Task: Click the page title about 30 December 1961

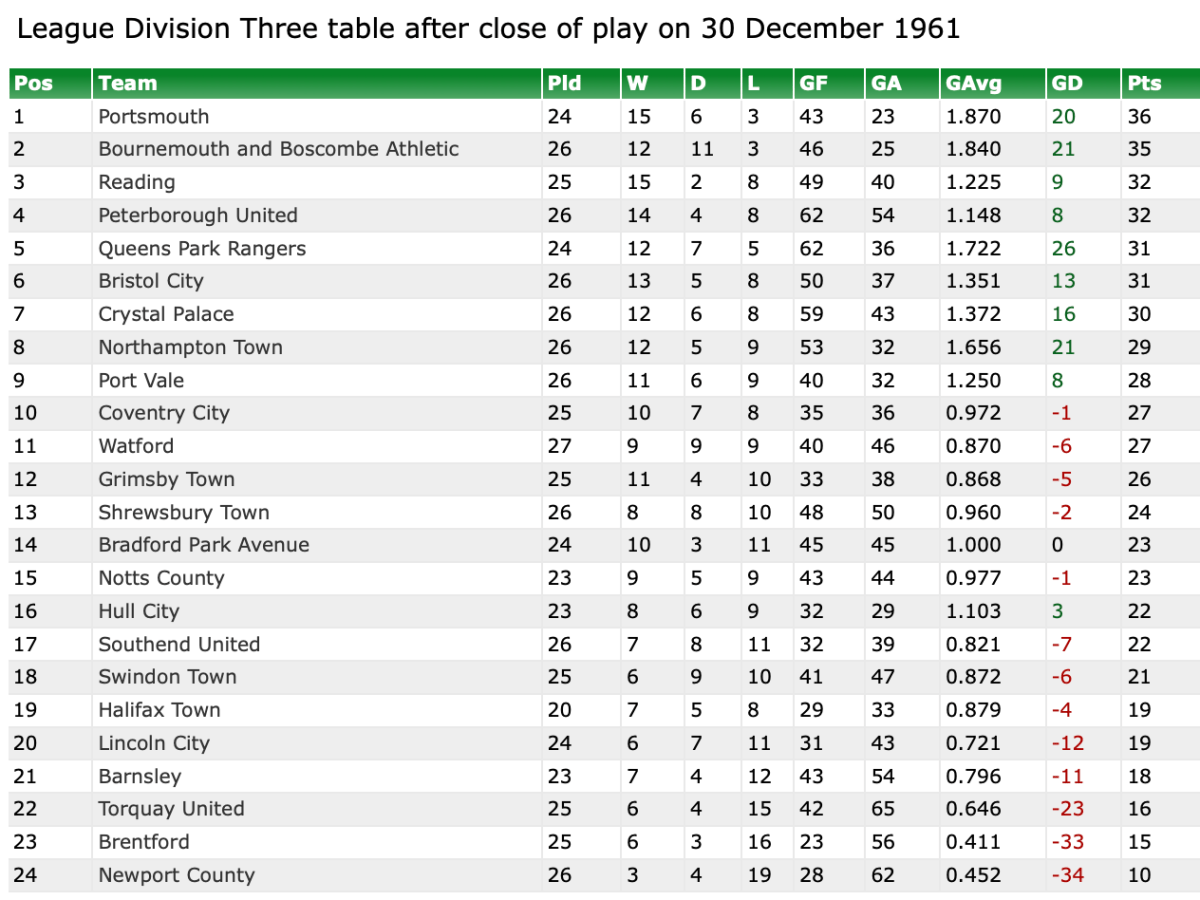Action: point(488,29)
